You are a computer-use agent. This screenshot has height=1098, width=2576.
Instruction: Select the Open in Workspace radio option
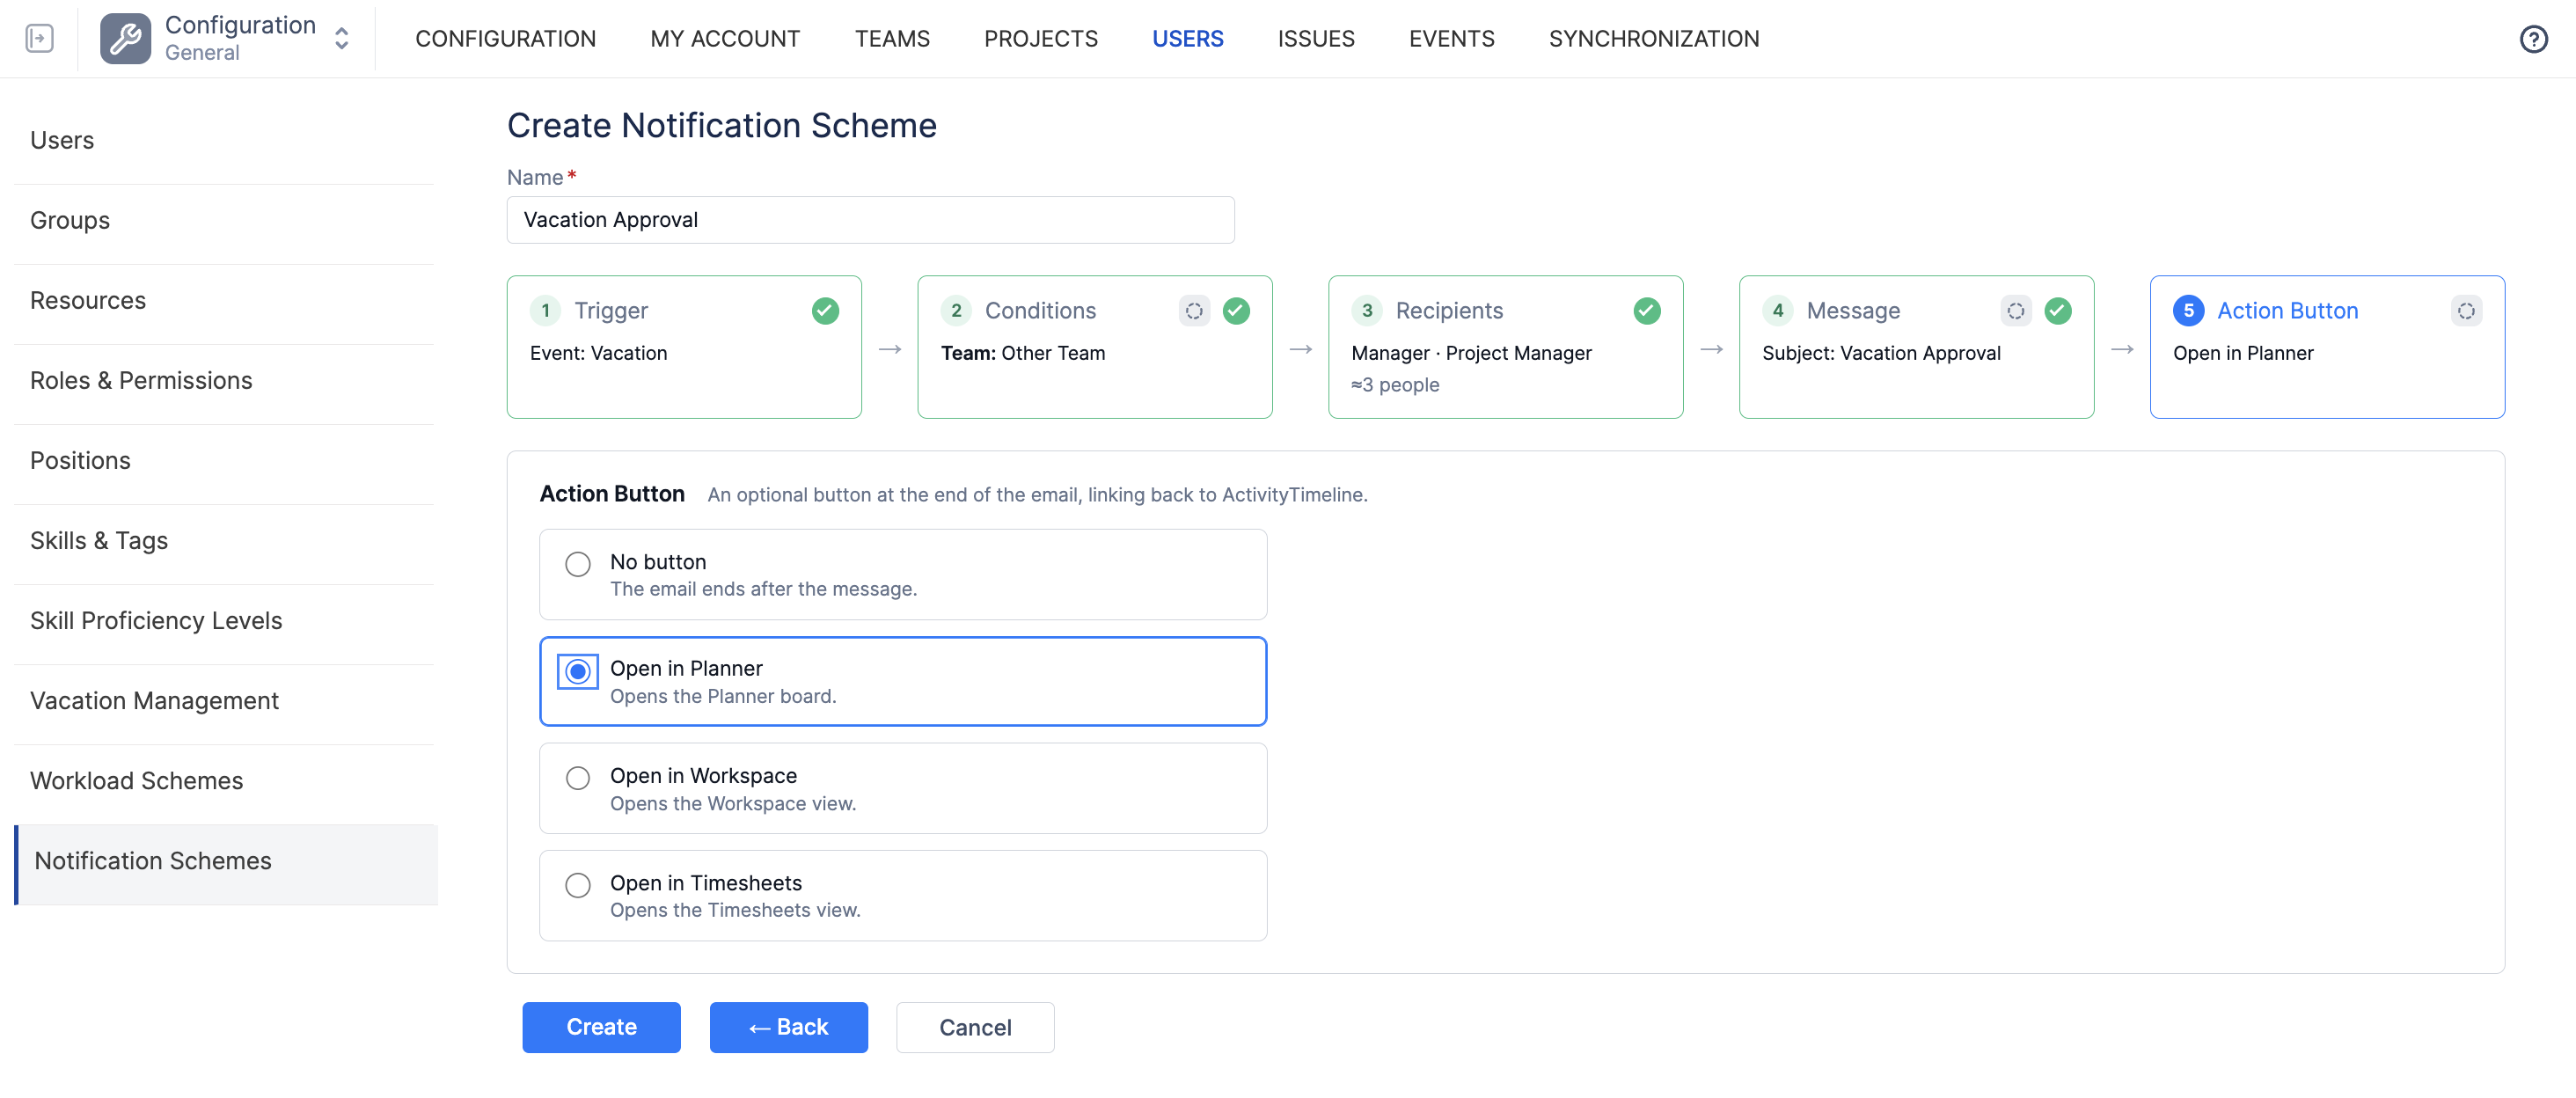[578, 778]
